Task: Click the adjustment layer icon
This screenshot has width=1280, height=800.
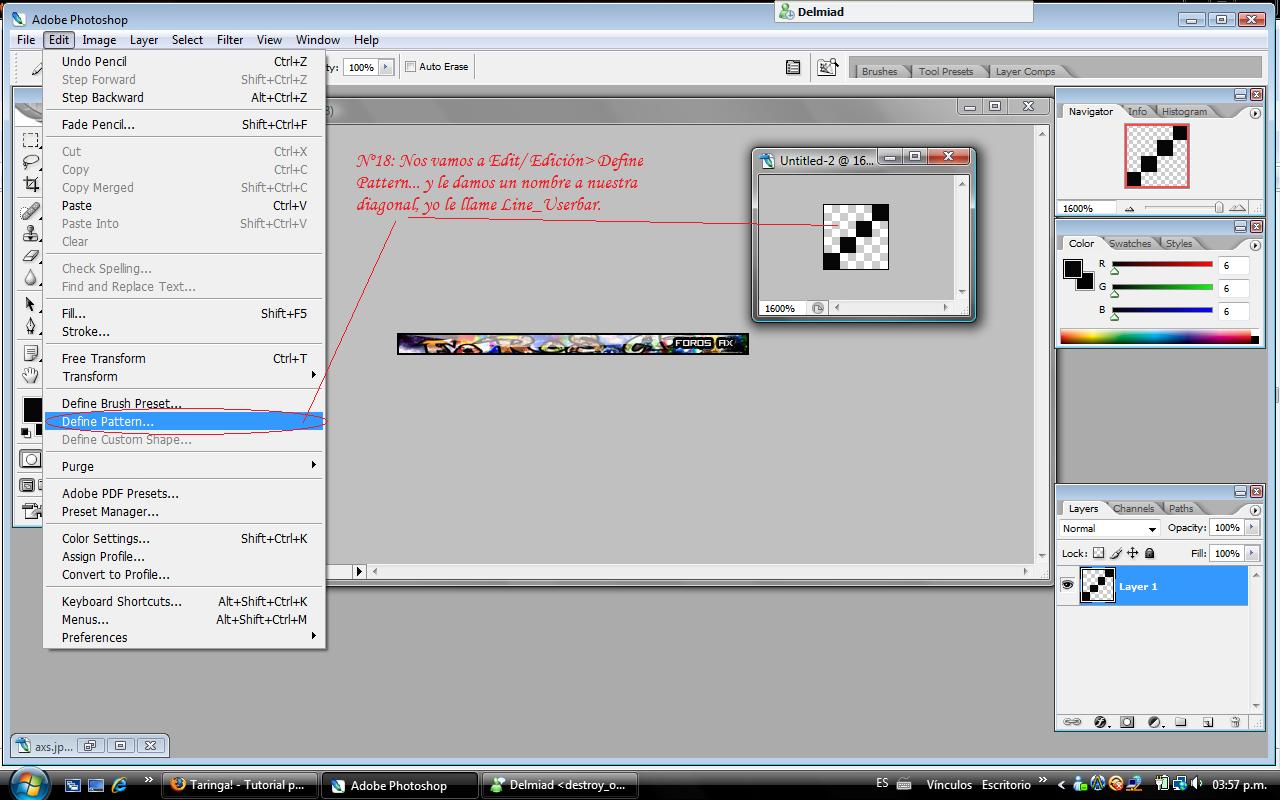Action: pos(1154,722)
